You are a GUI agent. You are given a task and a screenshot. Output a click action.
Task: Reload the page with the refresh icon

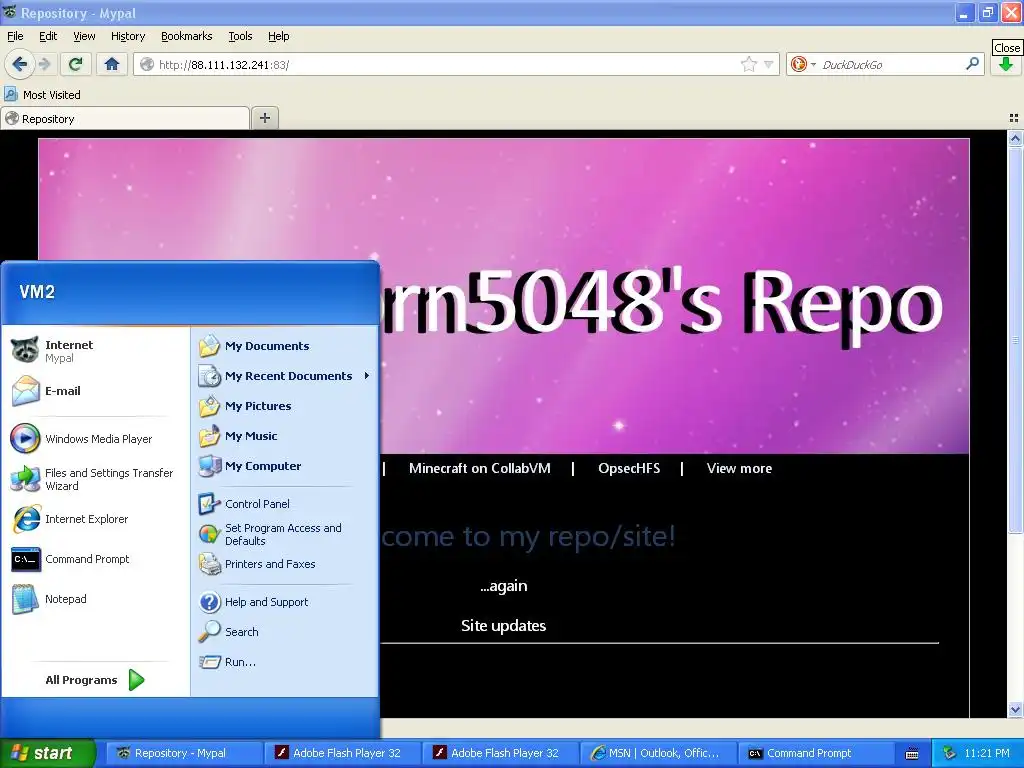point(76,64)
